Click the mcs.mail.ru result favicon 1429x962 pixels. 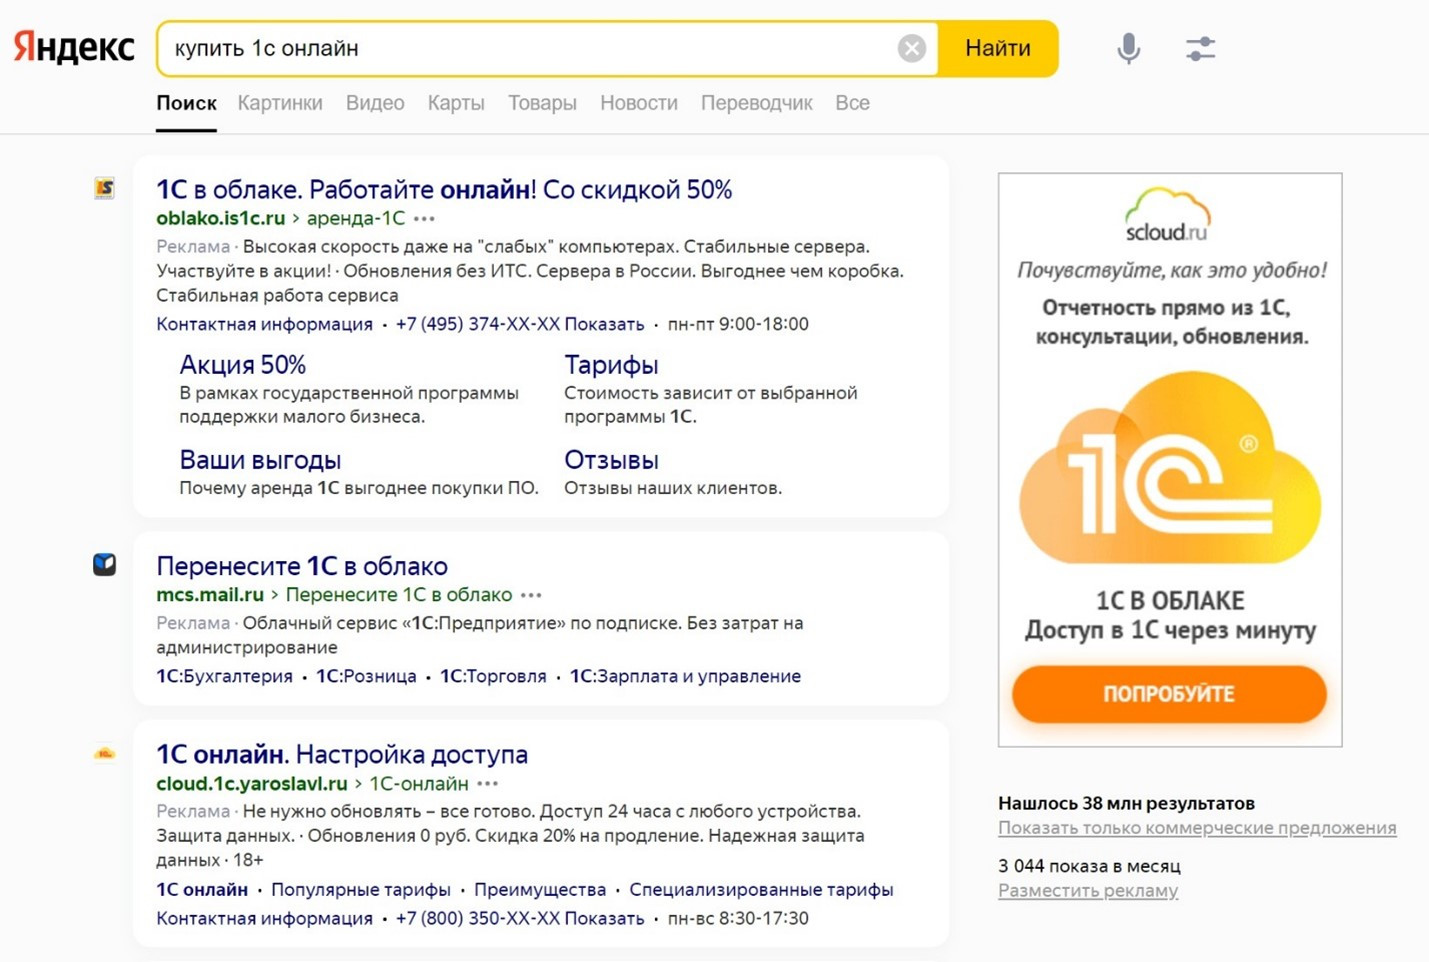pyautogui.click(x=105, y=565)
